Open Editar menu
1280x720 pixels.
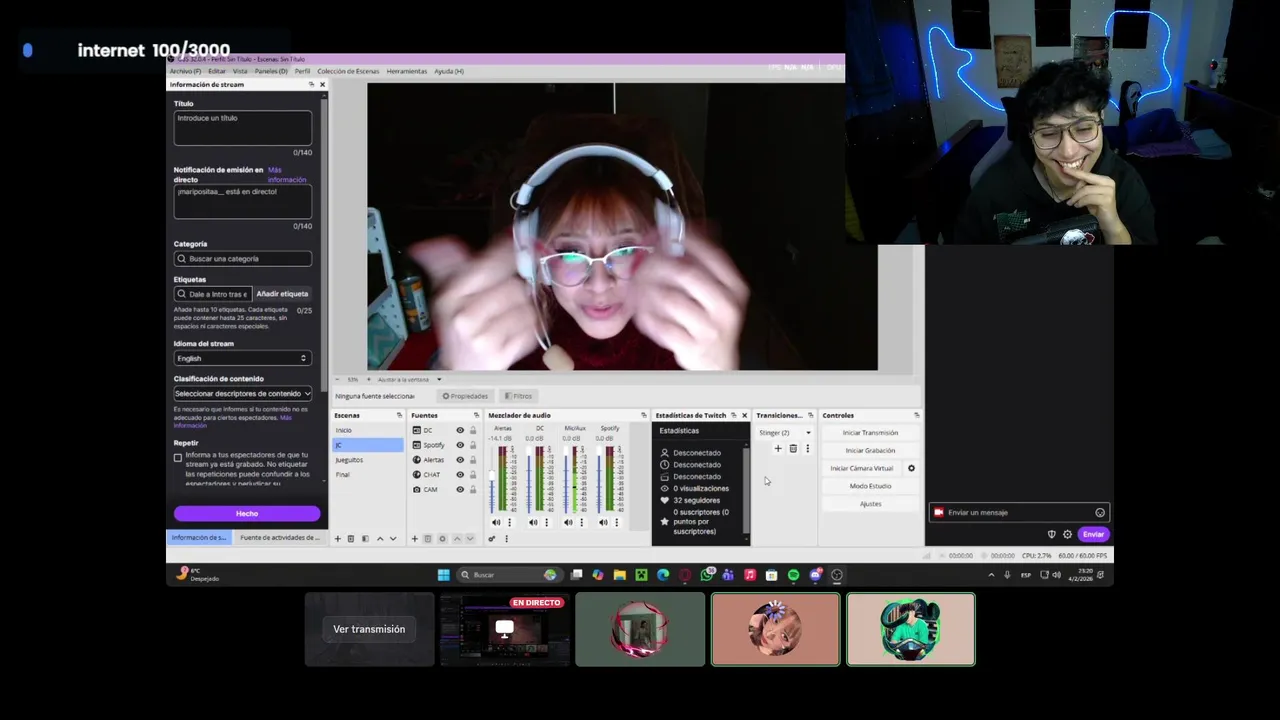pyautogui.click(x=217, y=71)
